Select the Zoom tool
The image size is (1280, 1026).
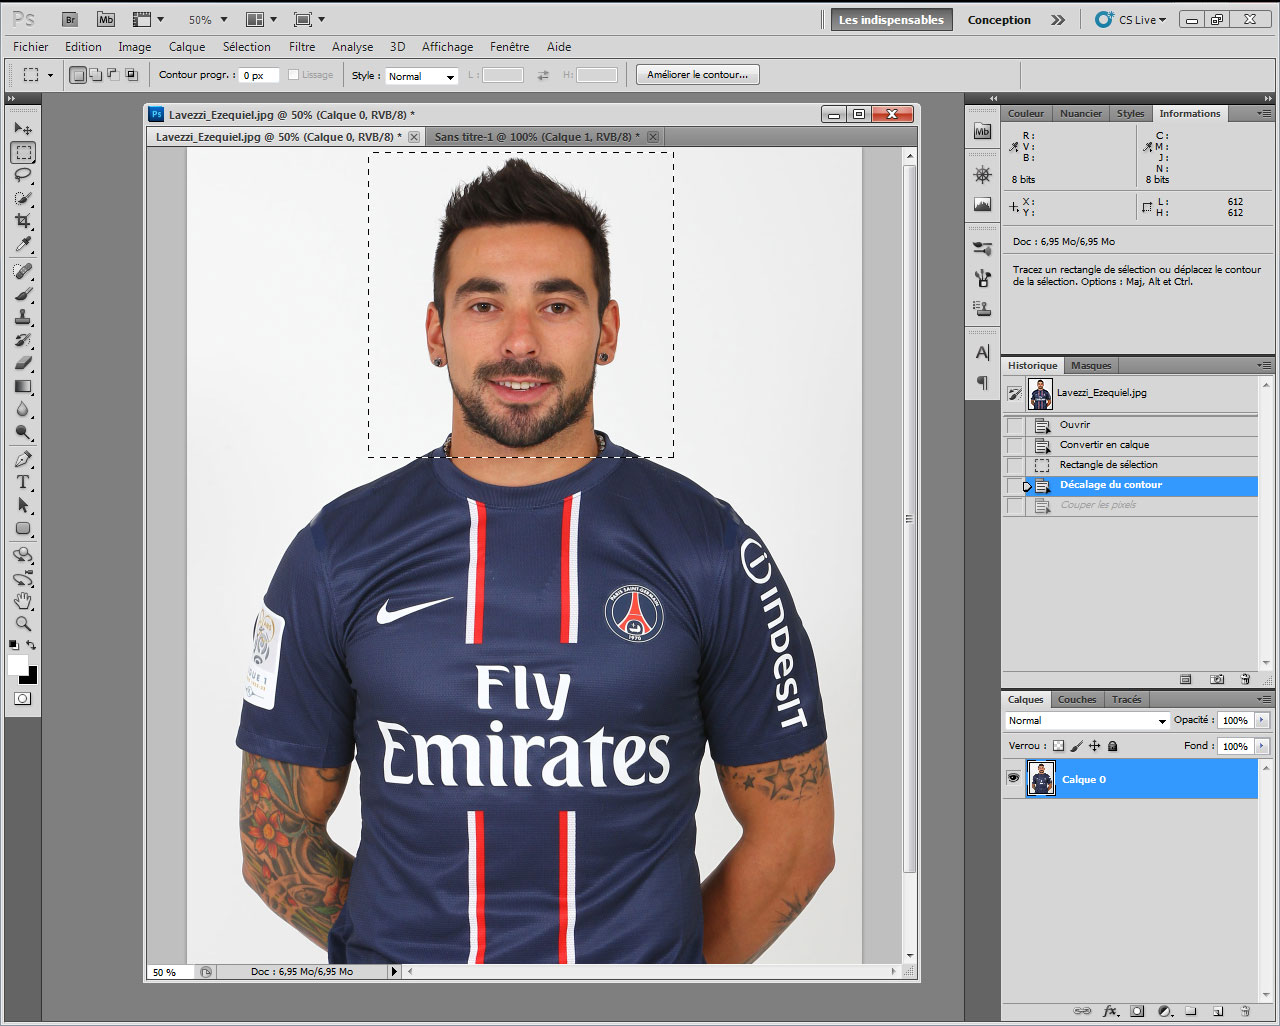23,624
